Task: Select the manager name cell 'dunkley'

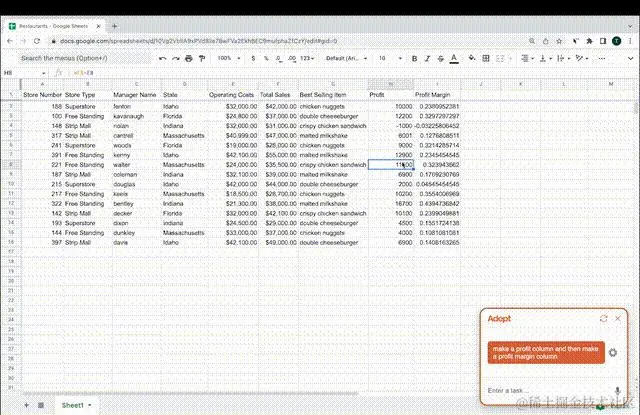Action: tap(136, 233)
